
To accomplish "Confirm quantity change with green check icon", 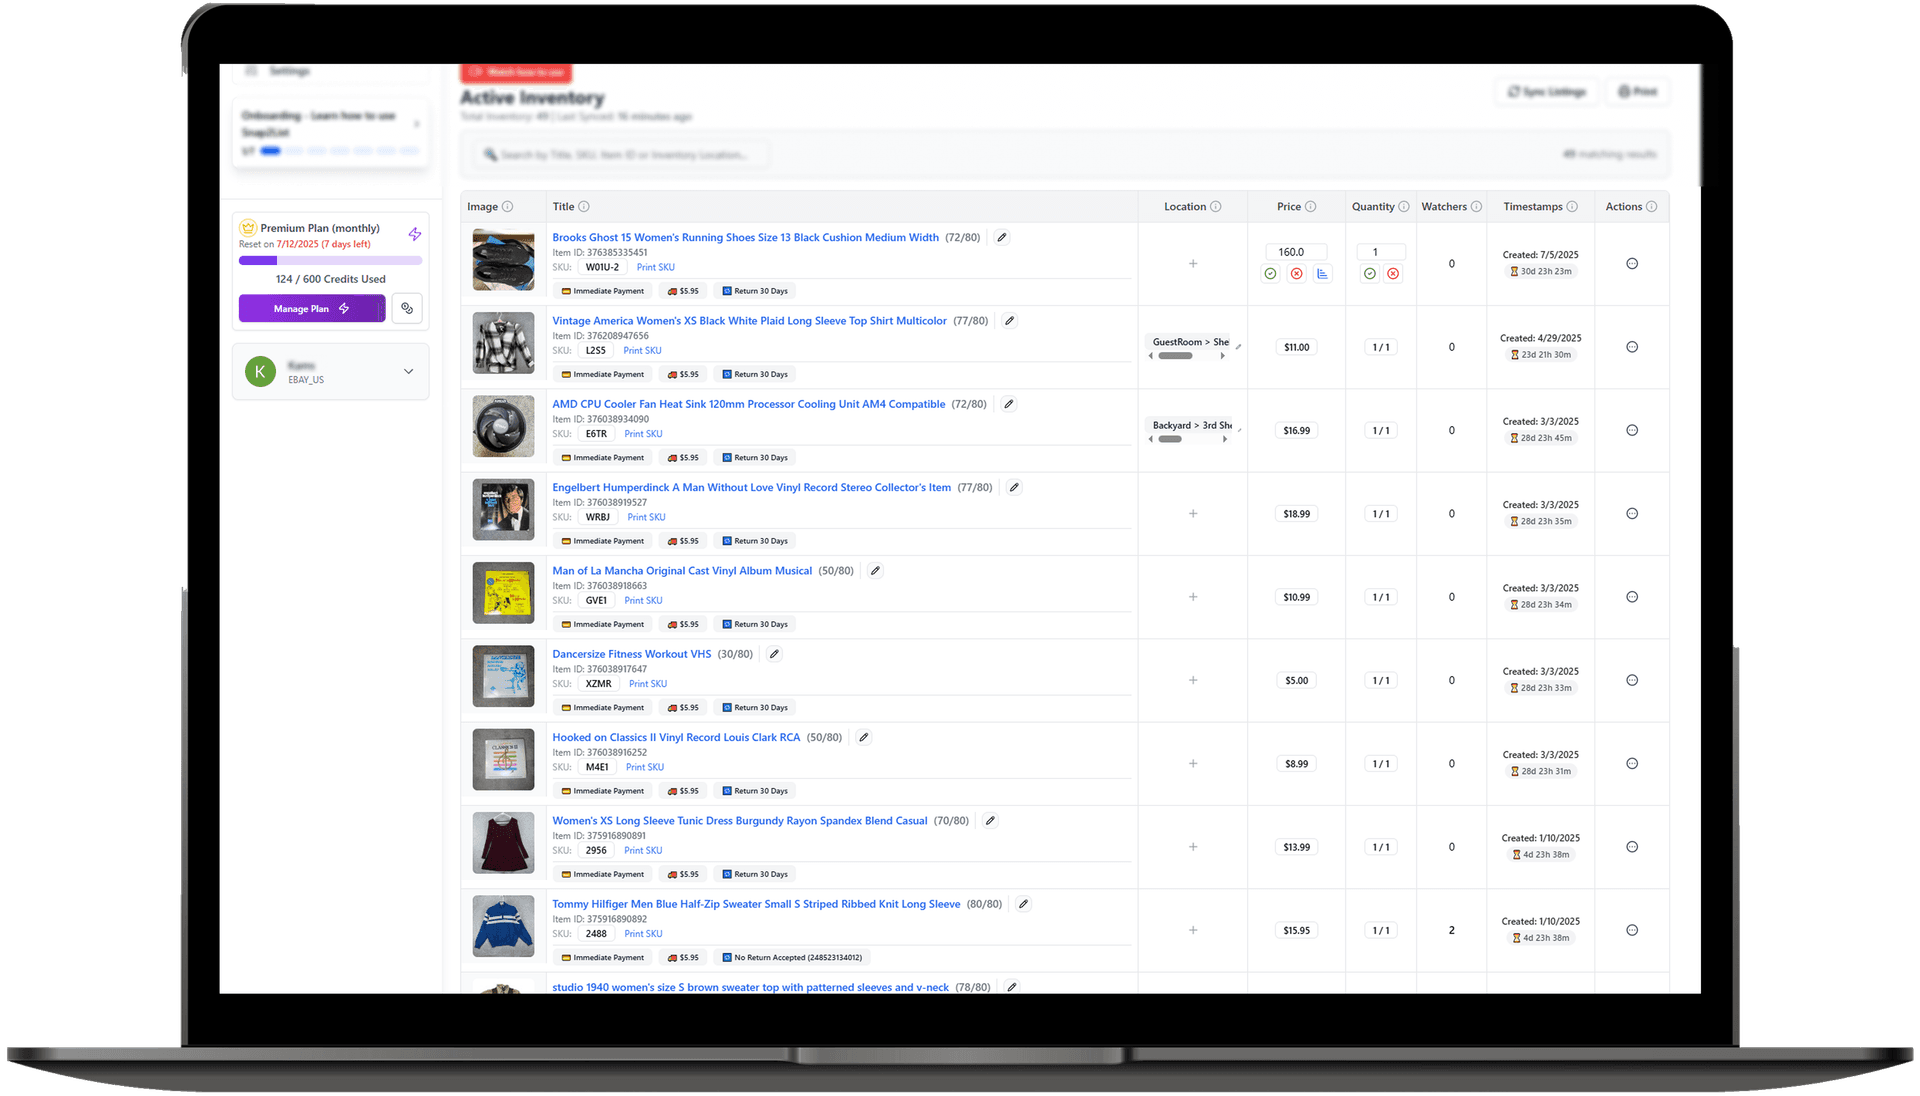I will [1369, 273].
